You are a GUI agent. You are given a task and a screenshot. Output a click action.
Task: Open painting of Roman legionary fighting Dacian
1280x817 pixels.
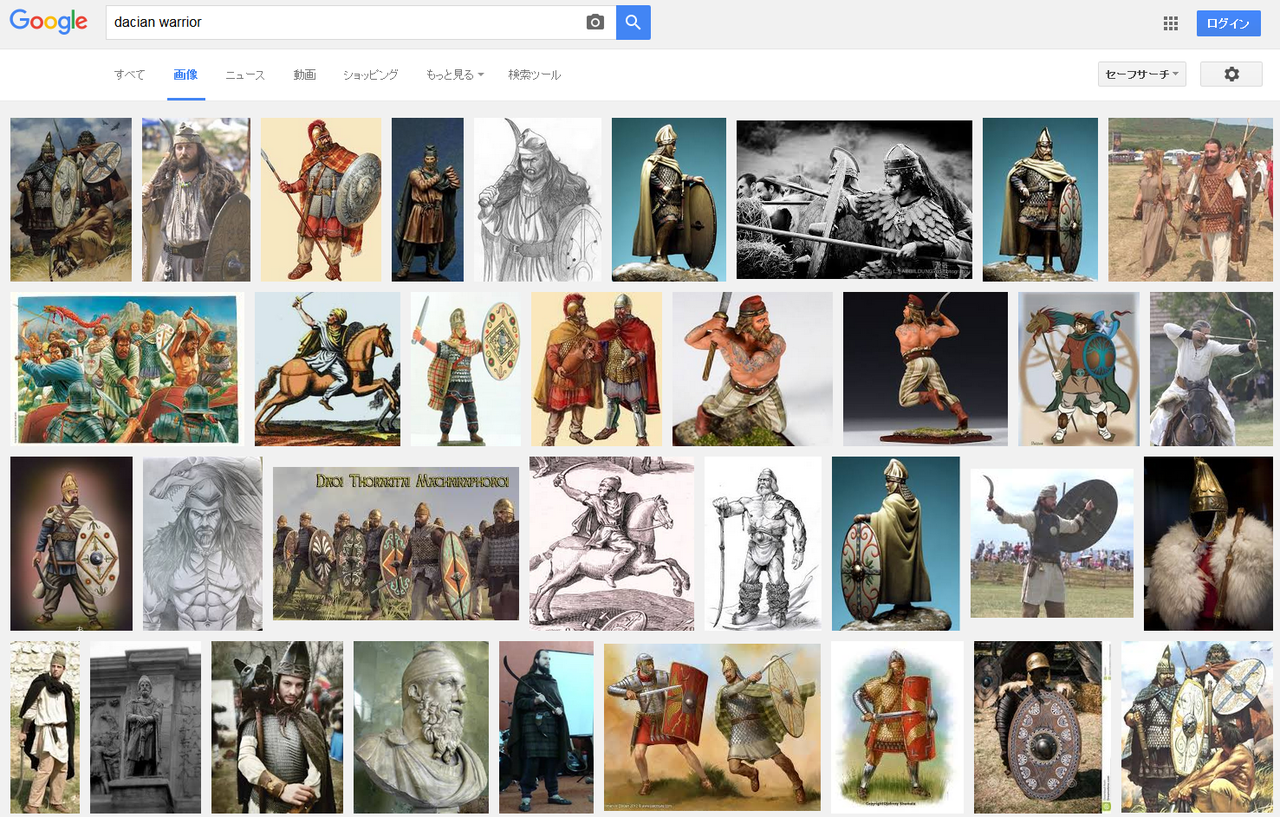click(x=712, y=727)
